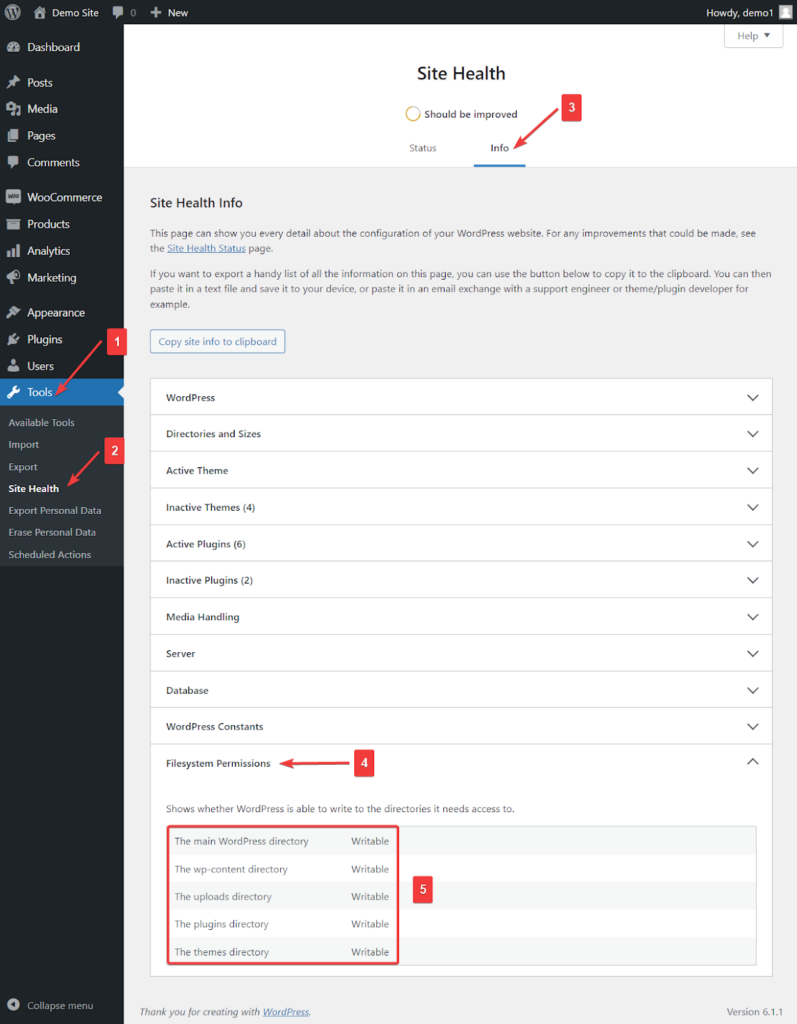This screenshot has height=1024, width=797.
Task: Select the Info tab
Action: tap(500, 148)
